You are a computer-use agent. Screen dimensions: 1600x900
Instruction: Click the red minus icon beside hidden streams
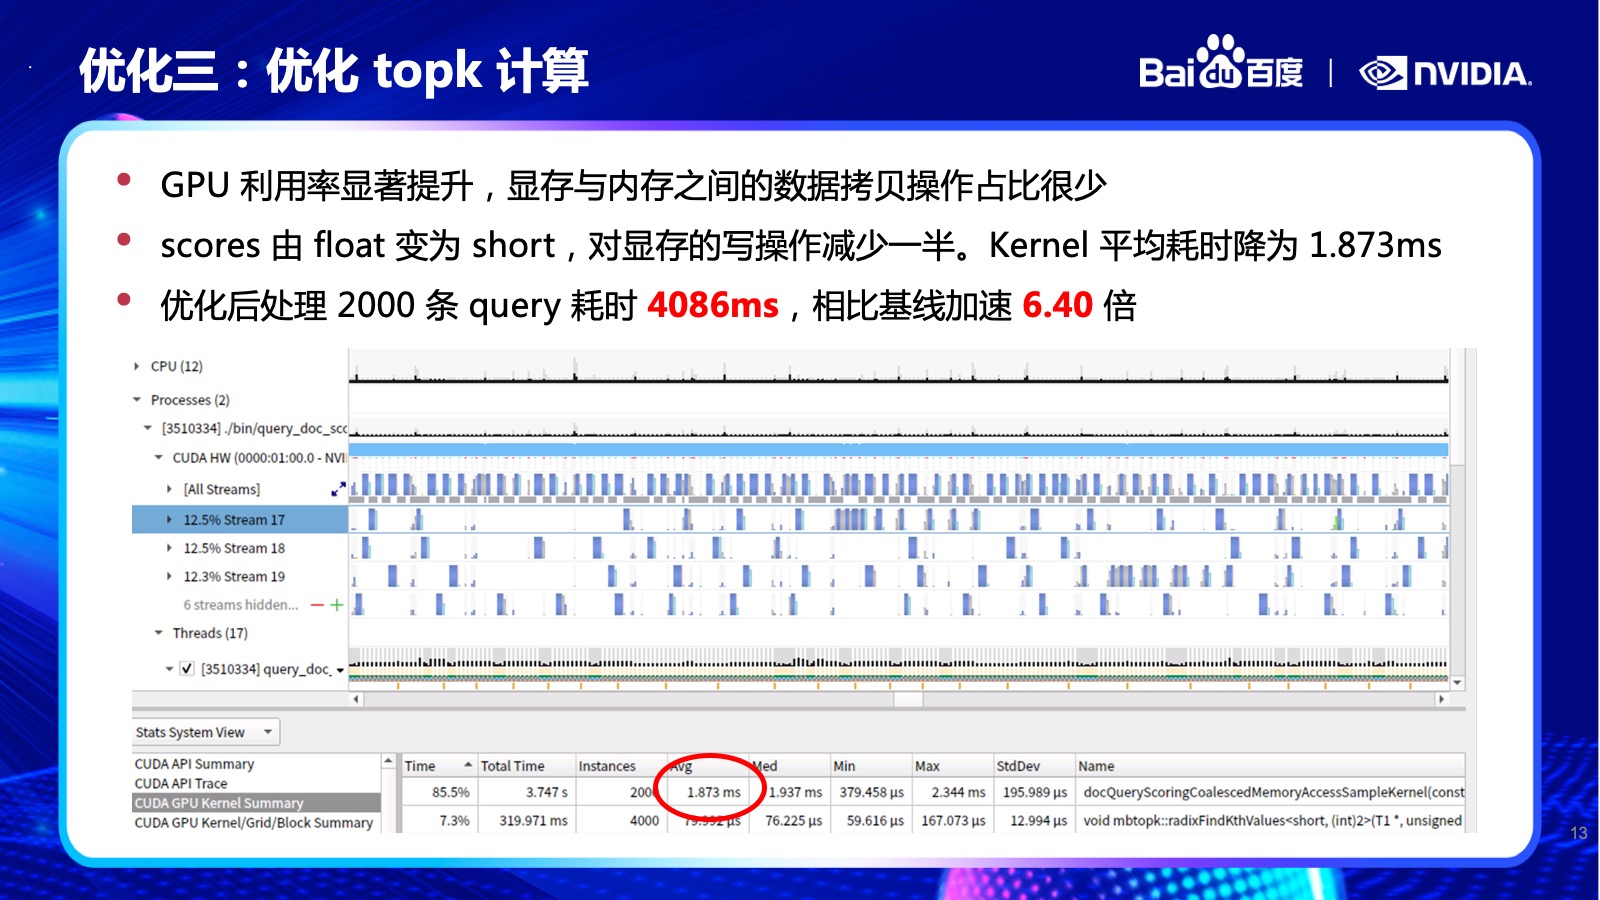click(317, 605)
